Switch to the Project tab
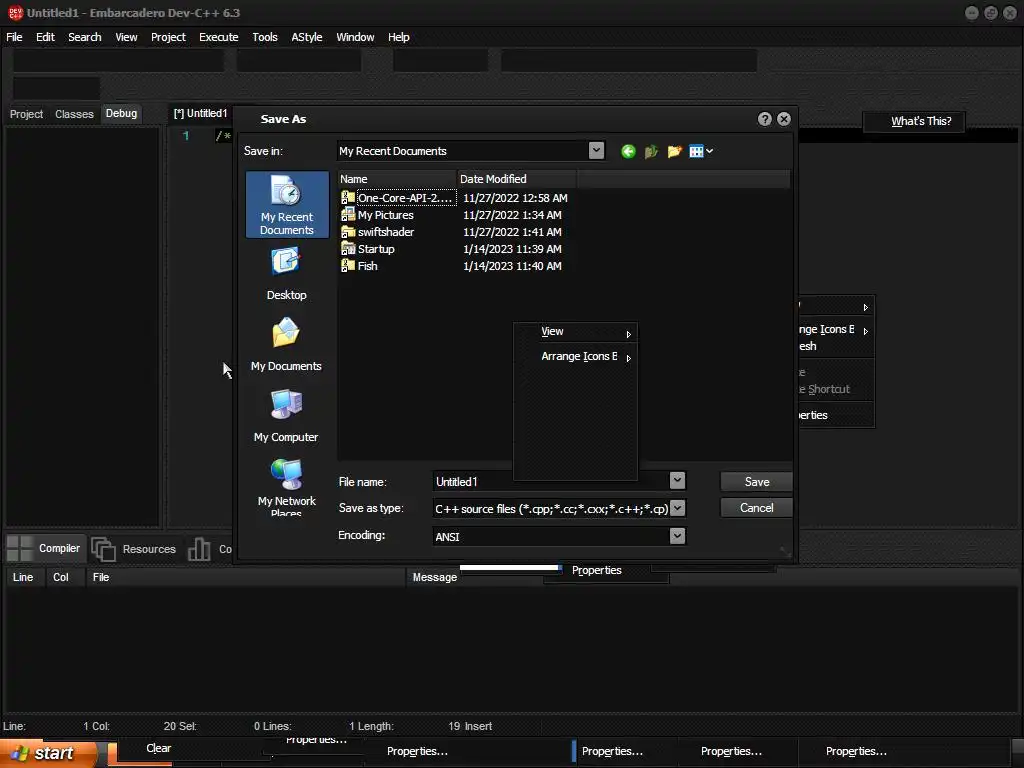 [26, 114]
